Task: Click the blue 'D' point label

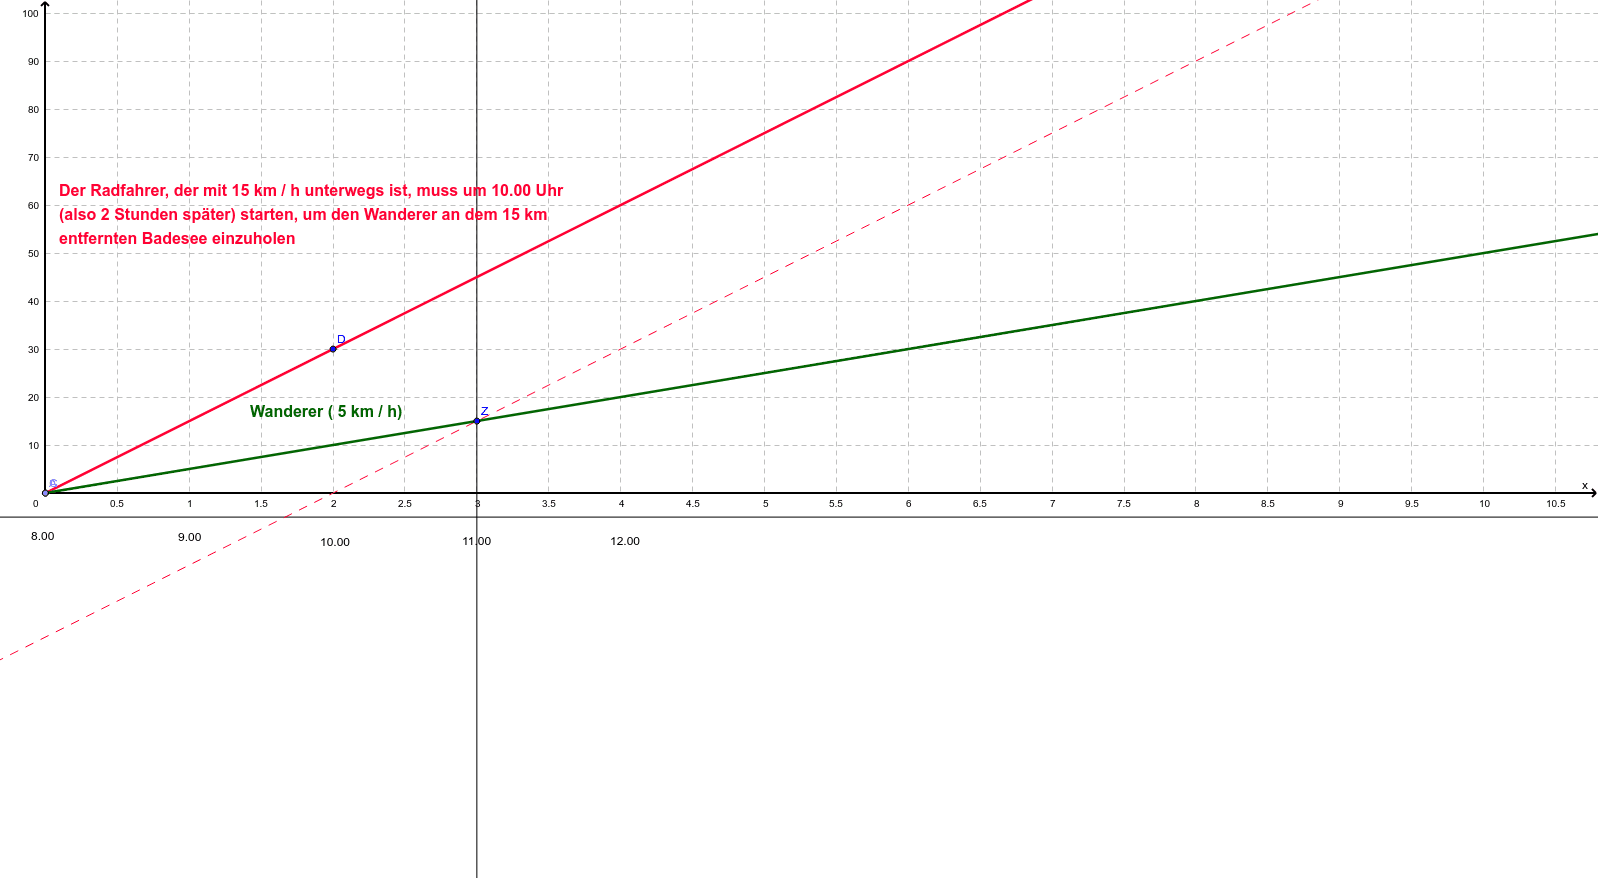Action: coord(341,340)
